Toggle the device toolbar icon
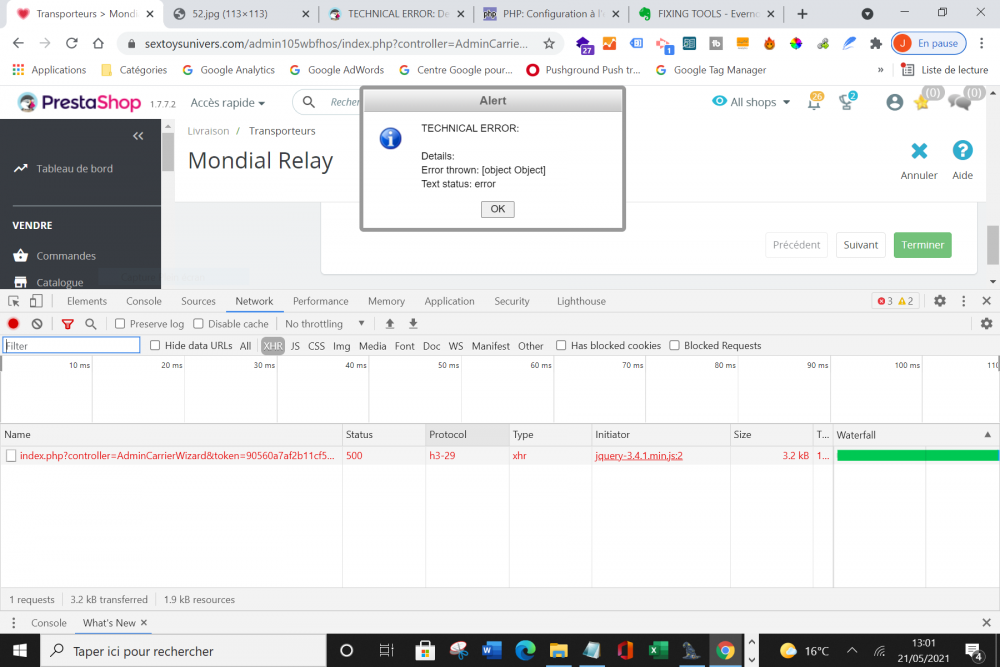1000x667 pixels. (x=36, y=301)
